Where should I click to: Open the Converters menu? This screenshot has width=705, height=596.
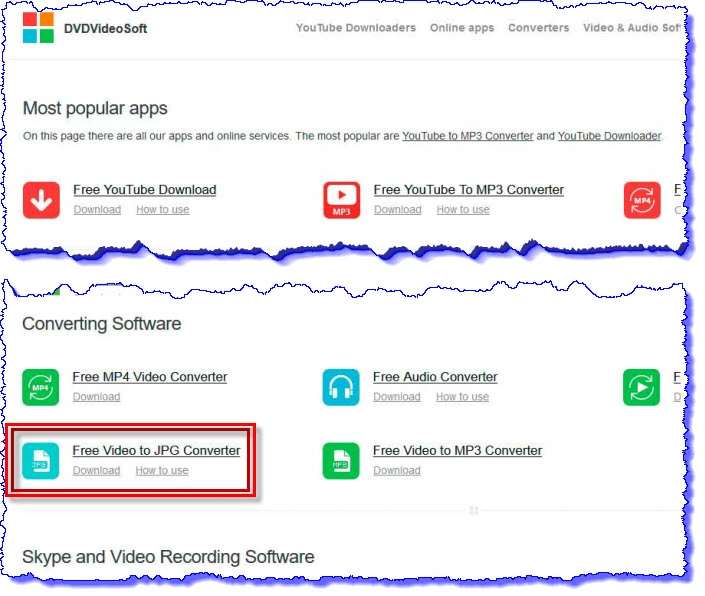tap(539, 28)
